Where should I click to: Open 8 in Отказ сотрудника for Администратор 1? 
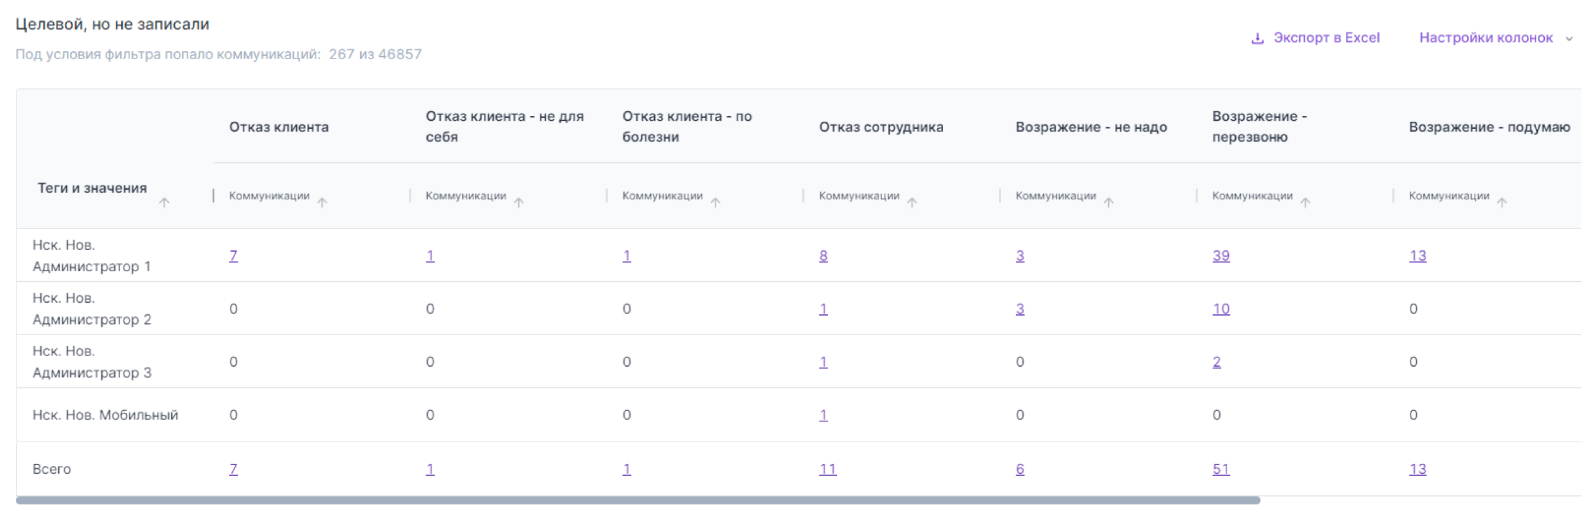click(x=823, y=256)
